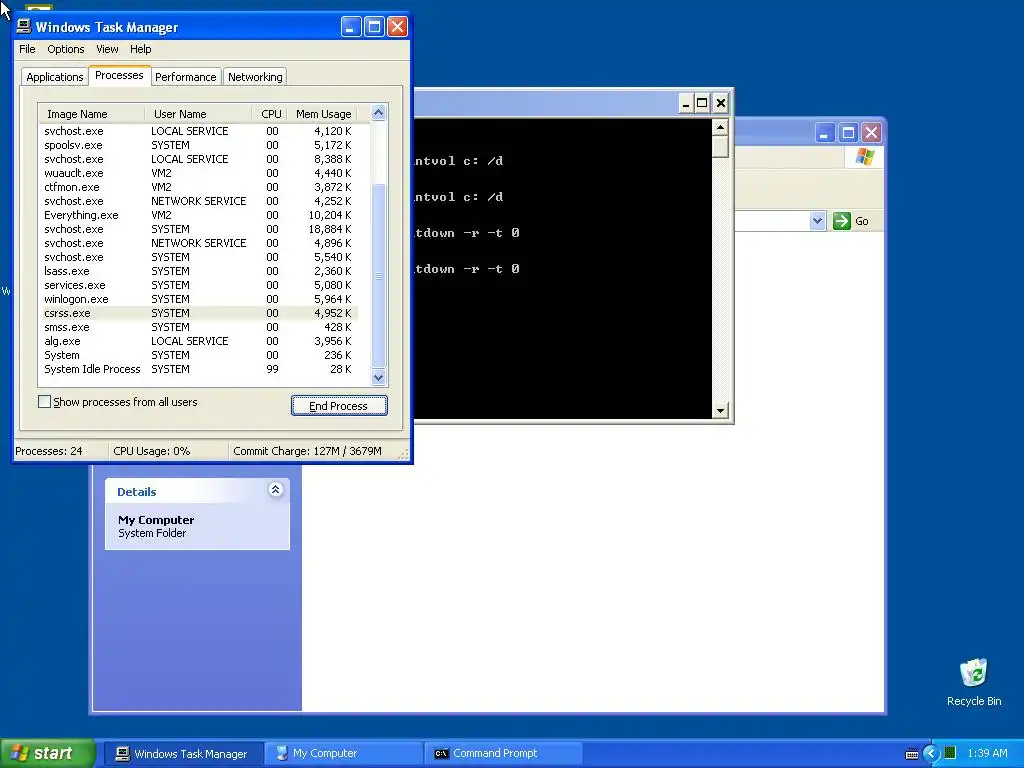
Task: Minimize the My Computer window
Action: tap(824, 133)
